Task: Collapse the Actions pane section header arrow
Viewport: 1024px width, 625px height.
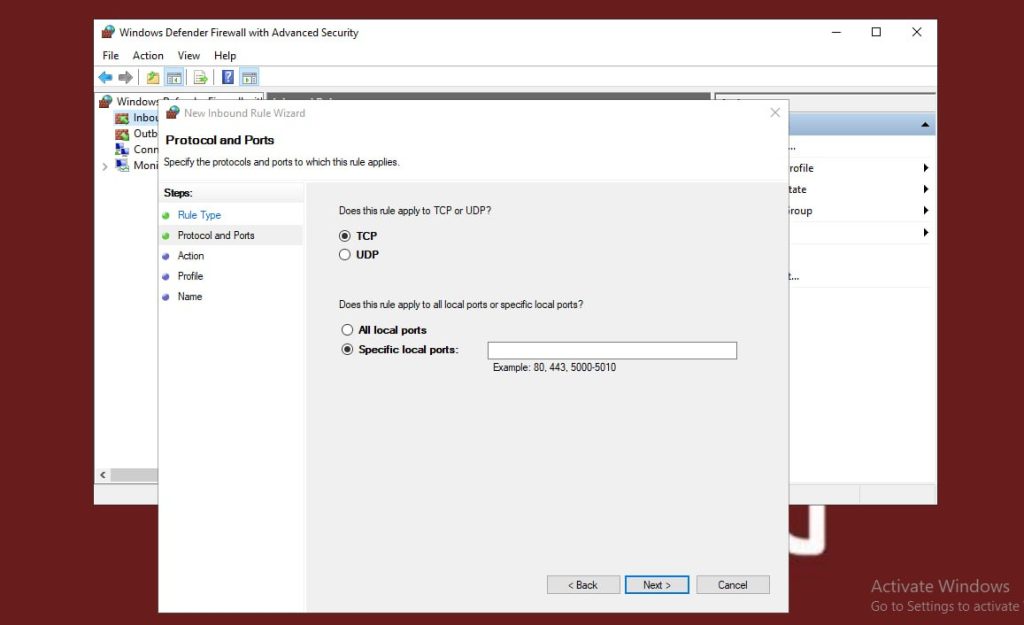Action: (925, 126)
